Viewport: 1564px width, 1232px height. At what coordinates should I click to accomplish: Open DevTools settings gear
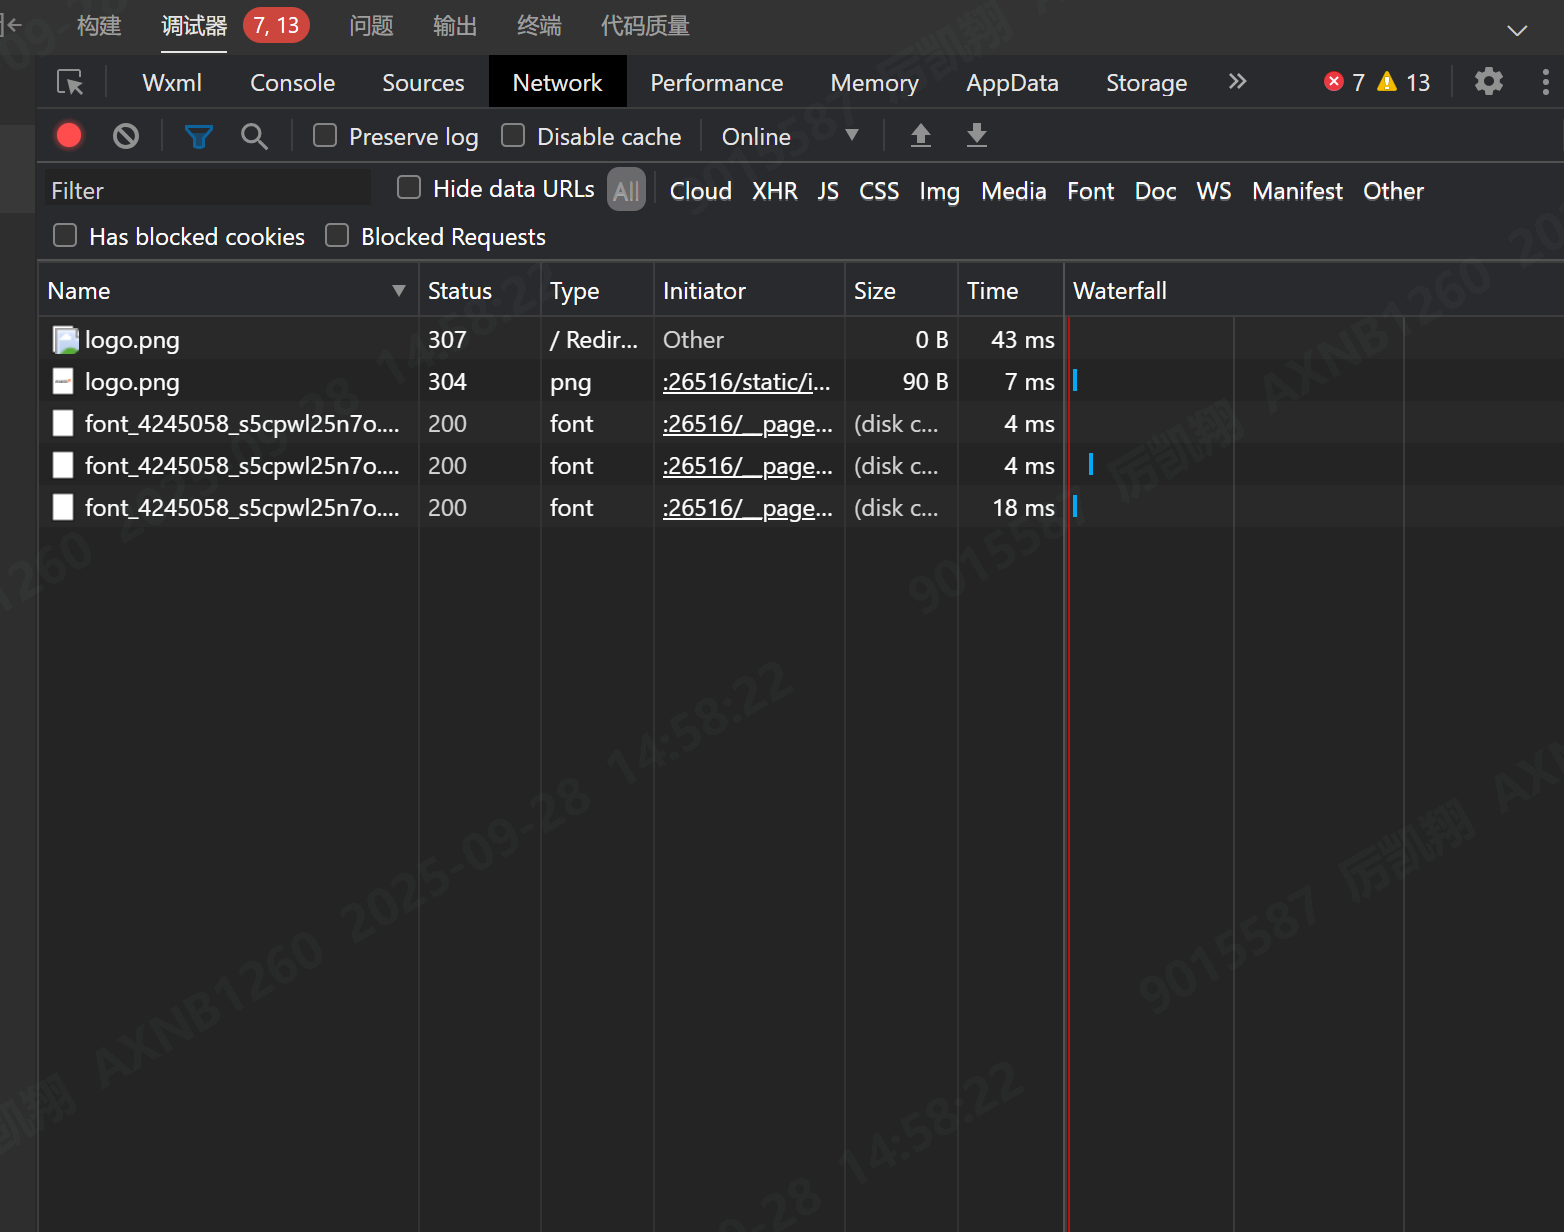point(1489,81)
